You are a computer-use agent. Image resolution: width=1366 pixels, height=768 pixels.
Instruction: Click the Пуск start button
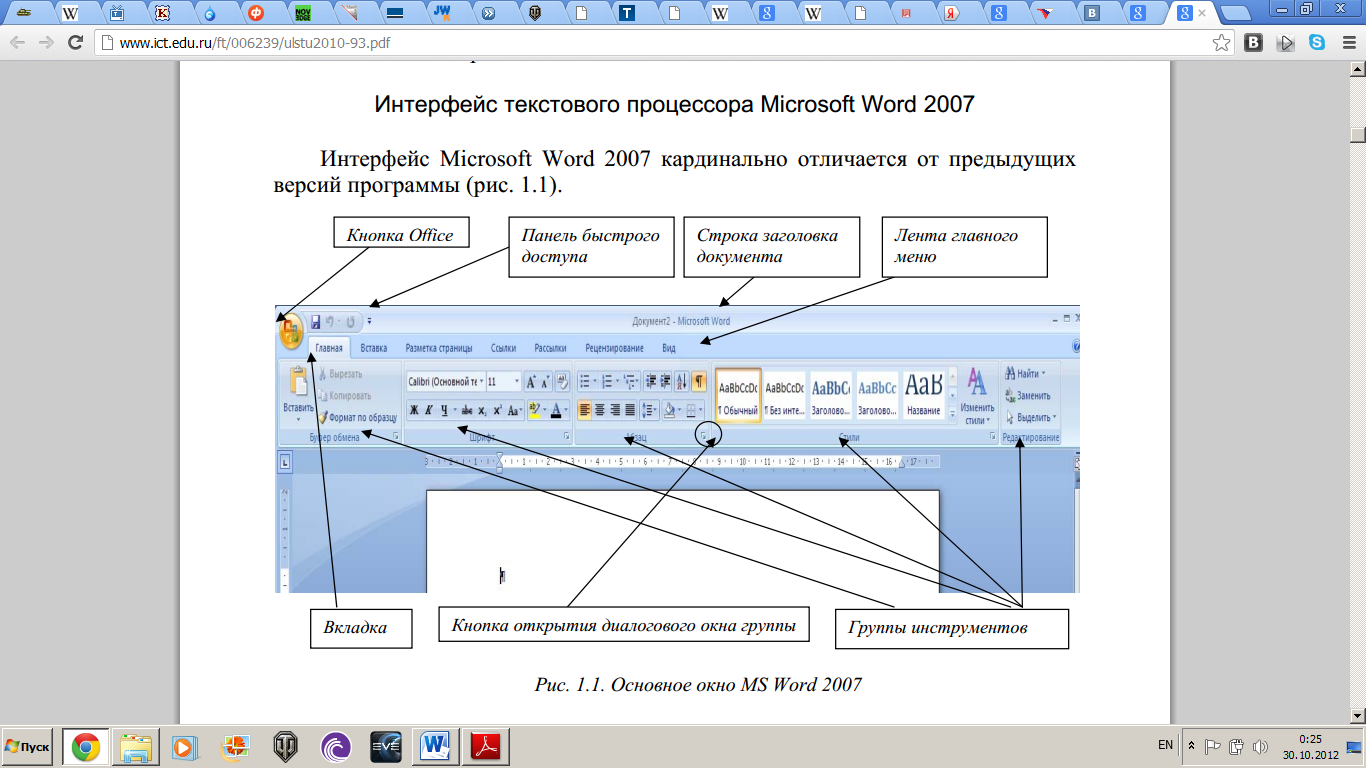[x=28, y=747]
